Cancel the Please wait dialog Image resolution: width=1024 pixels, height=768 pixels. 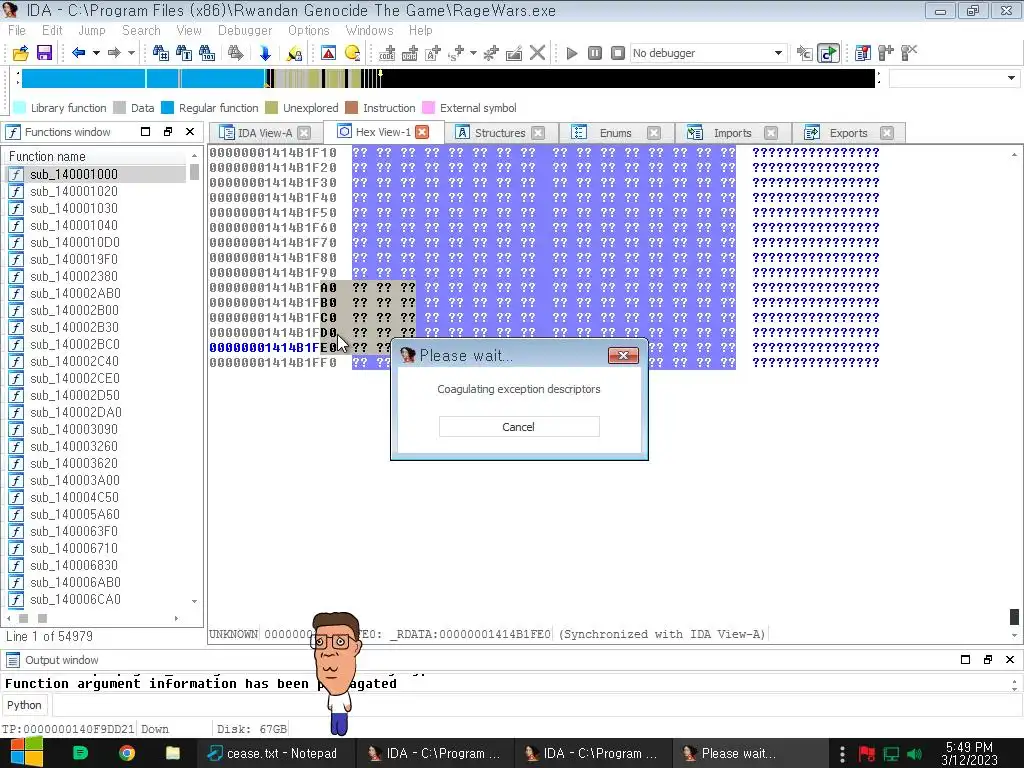pos(519,426)
